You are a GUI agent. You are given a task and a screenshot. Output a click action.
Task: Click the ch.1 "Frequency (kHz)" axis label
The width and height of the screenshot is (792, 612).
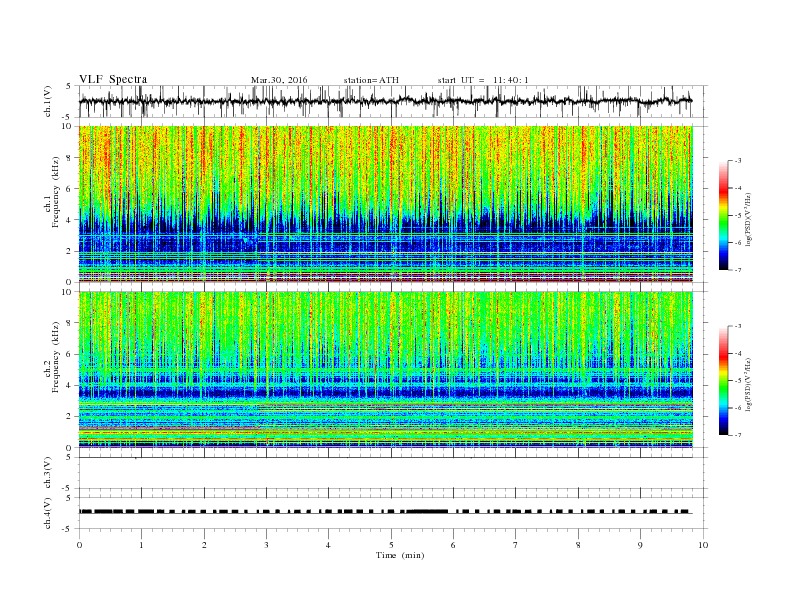[x=55, y=192]
